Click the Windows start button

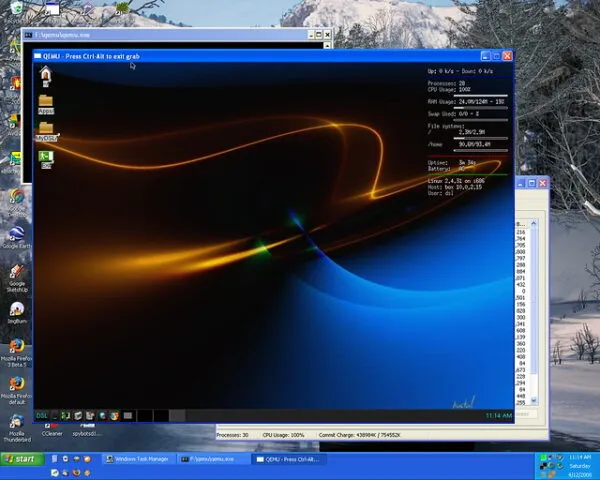(23, 459)
